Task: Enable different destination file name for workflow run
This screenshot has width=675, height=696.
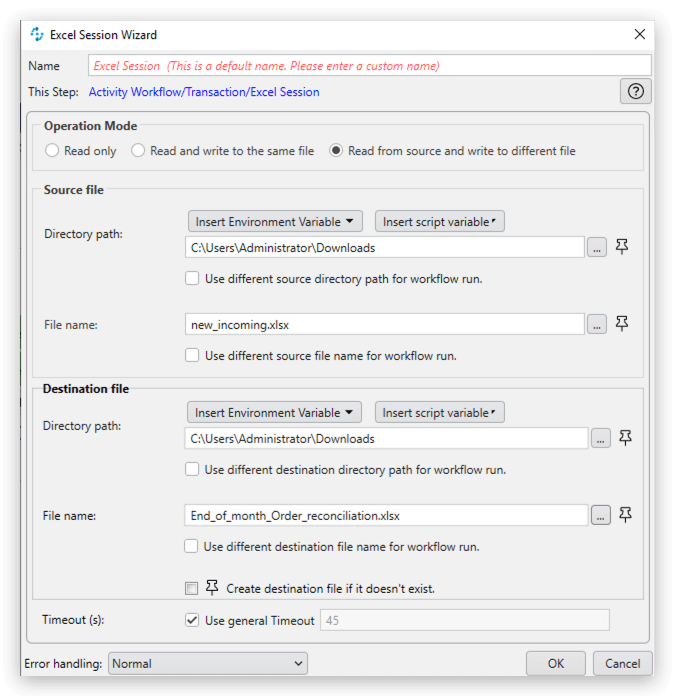Action: pos(191,546)
